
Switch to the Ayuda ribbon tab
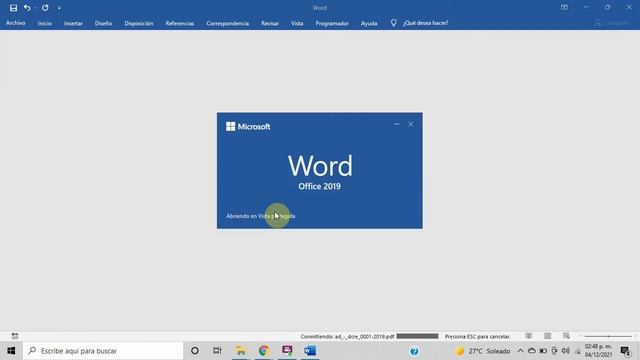[x=369, y=23]
